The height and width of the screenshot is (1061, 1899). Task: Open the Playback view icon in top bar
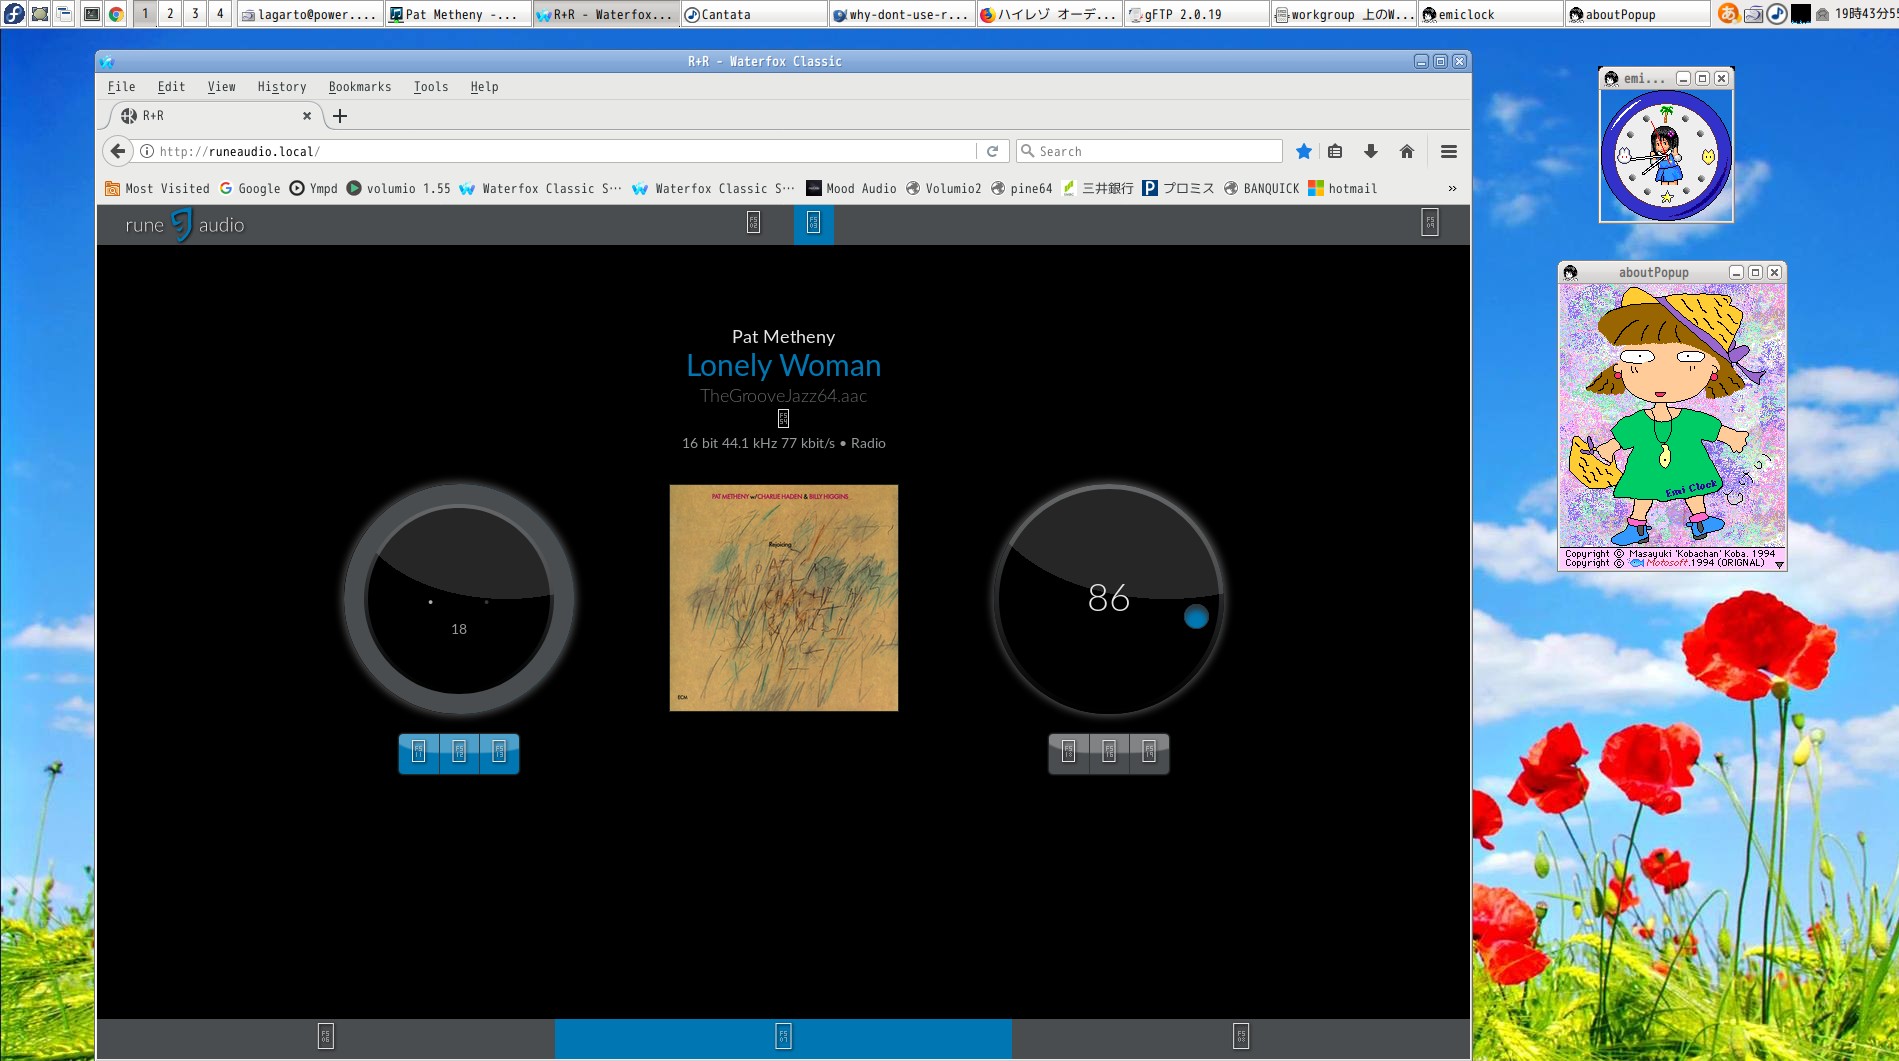coord(813,223)
